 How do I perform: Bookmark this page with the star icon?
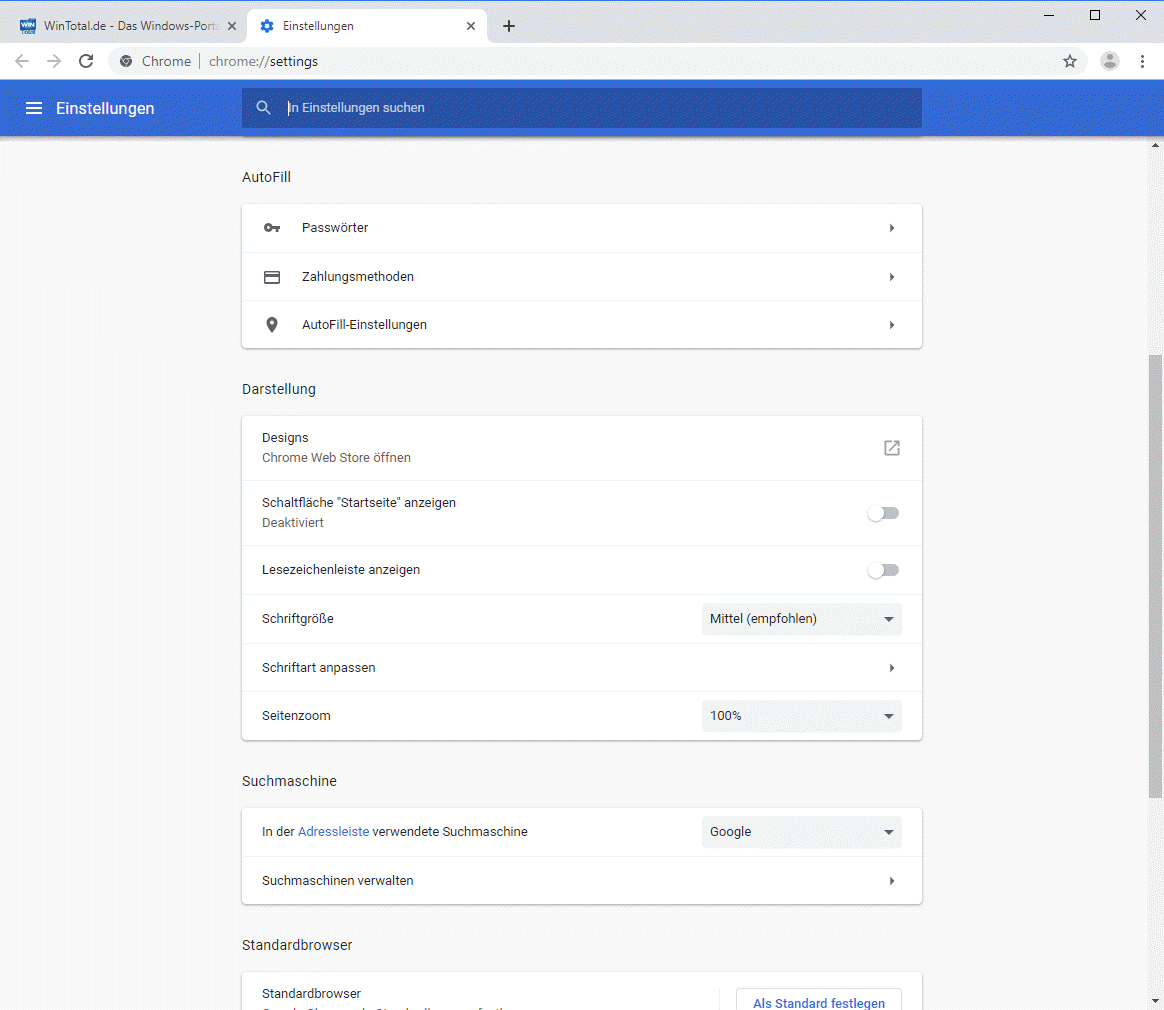coord(1070,61)
